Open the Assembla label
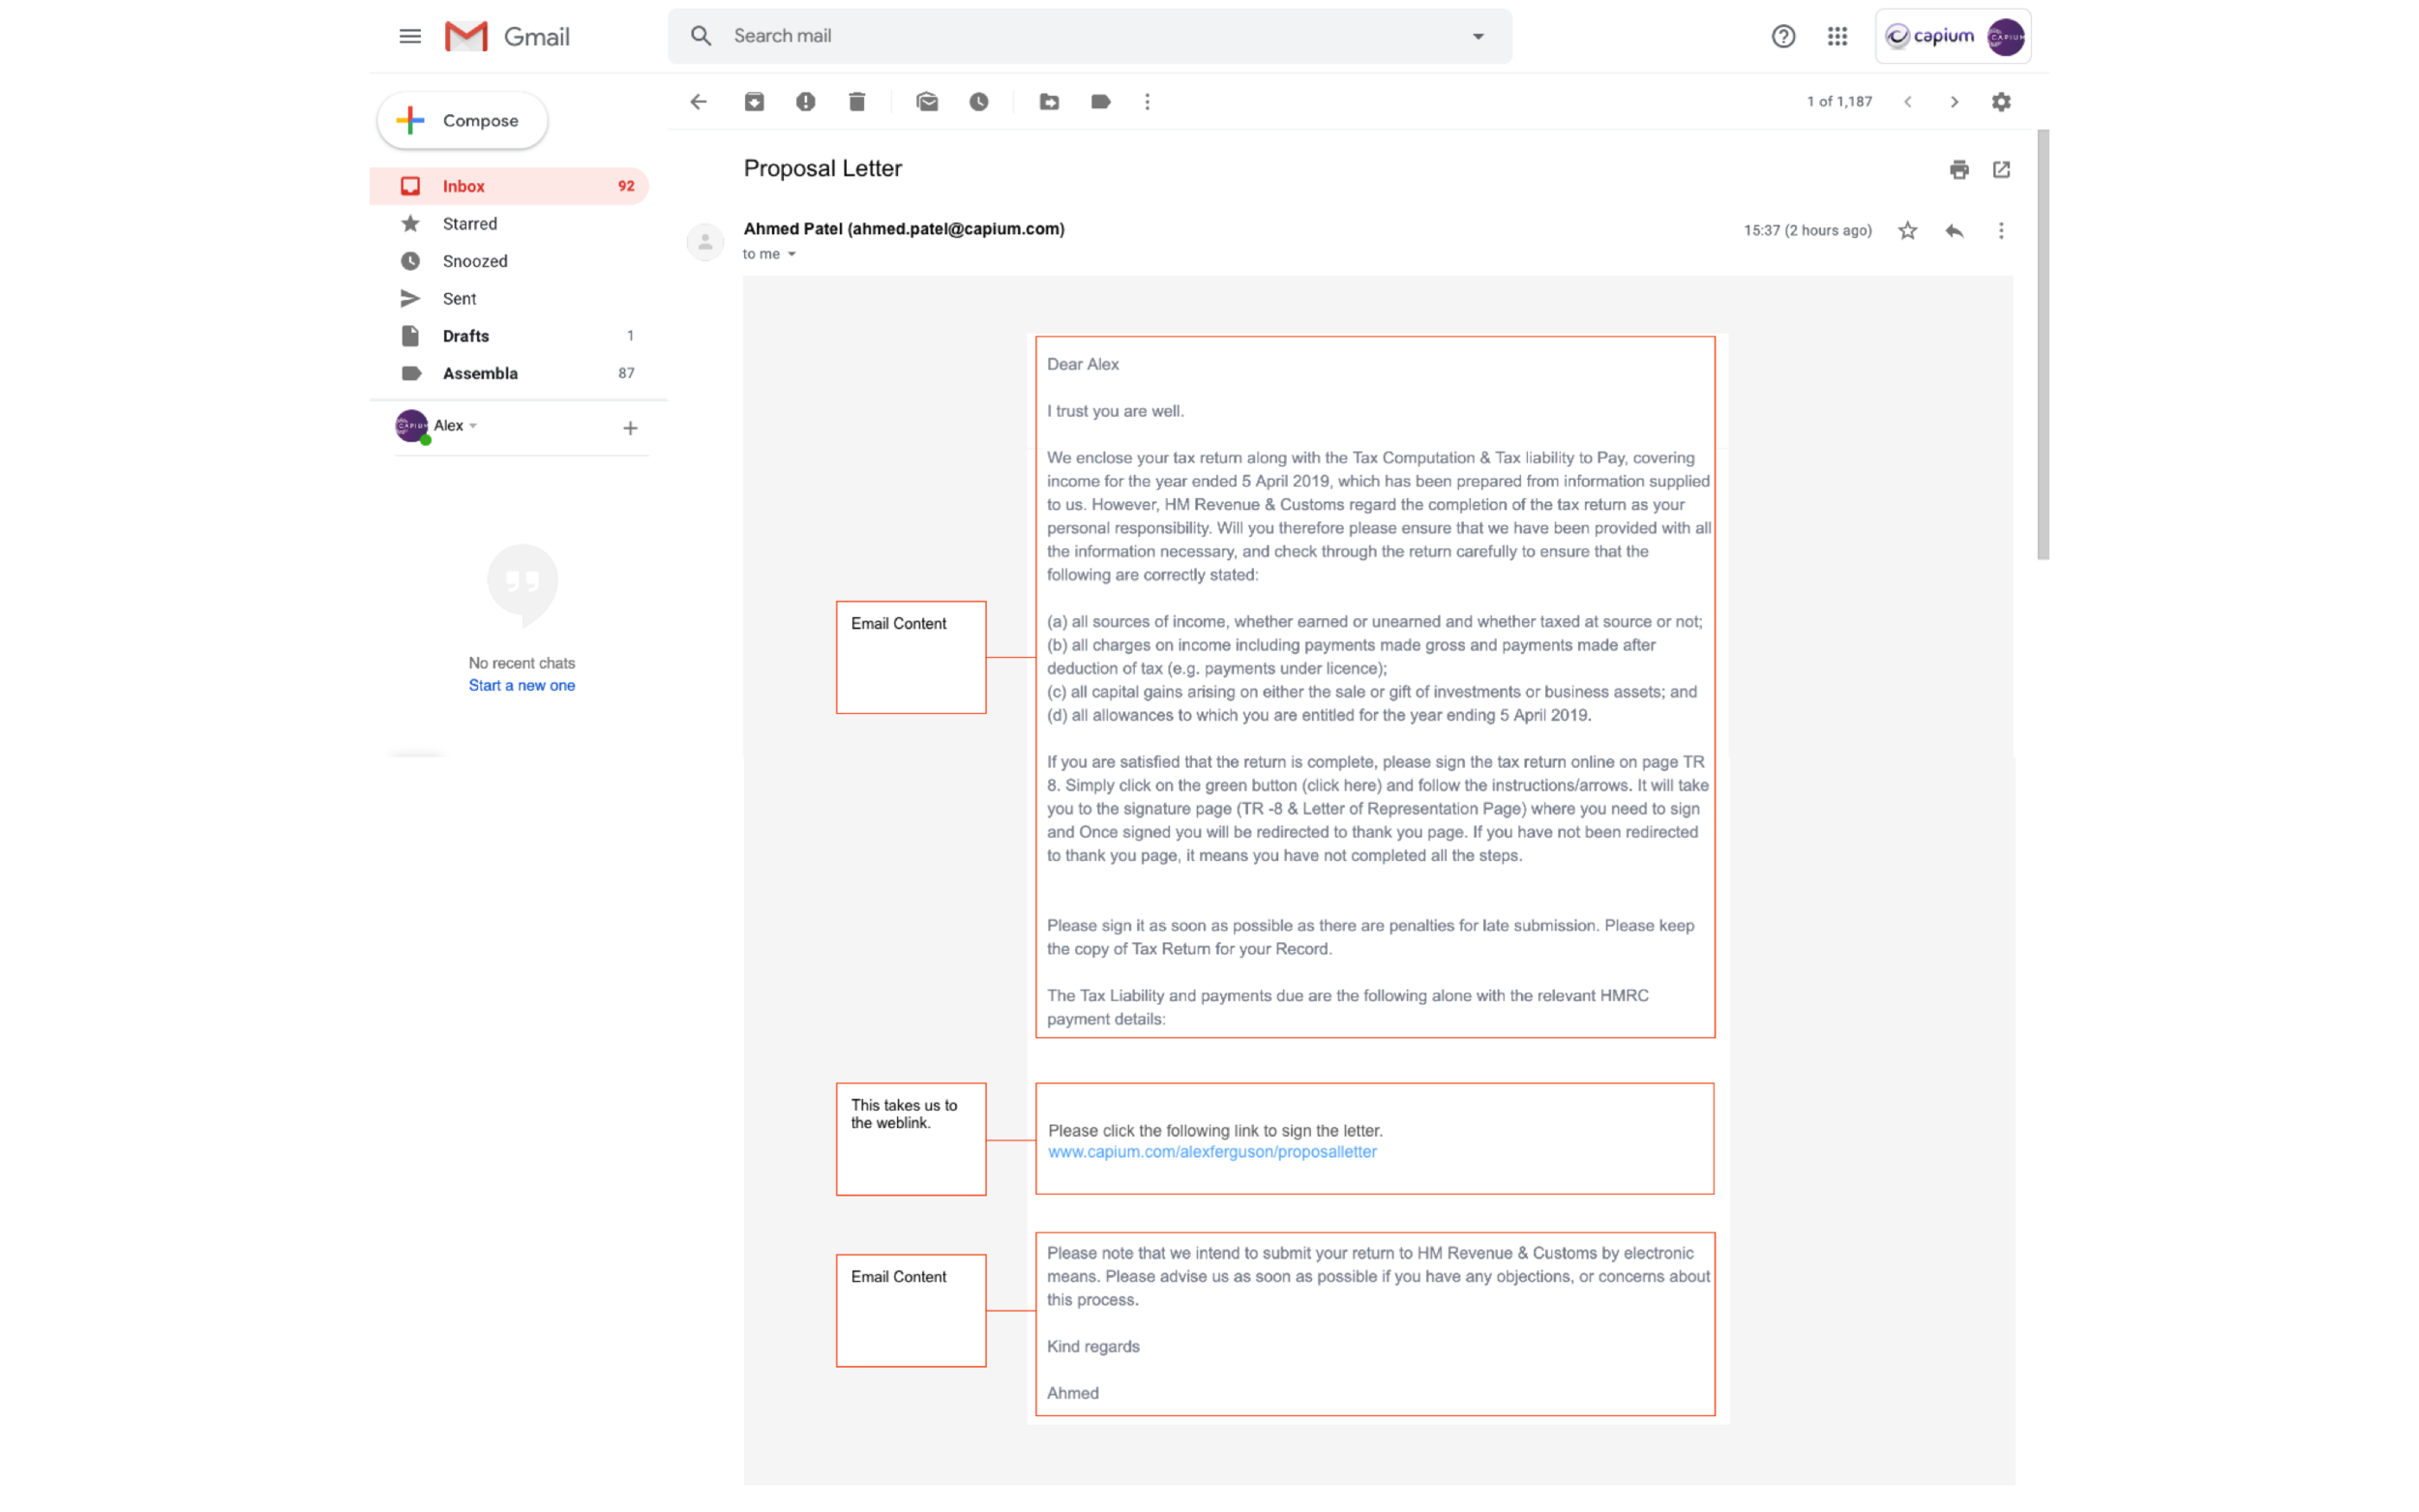 tap(508, 373)
